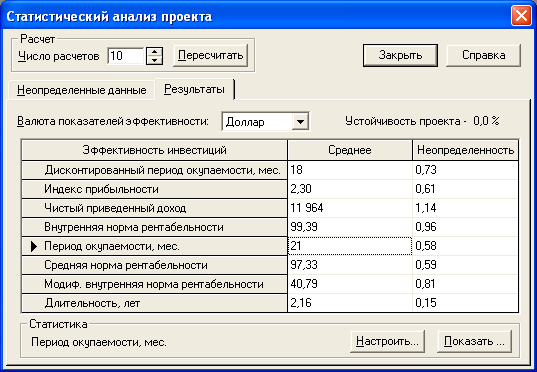Click the Показать ... button
Image resolution: width=537 pixels, height=372 pixels.
(474, 341)
